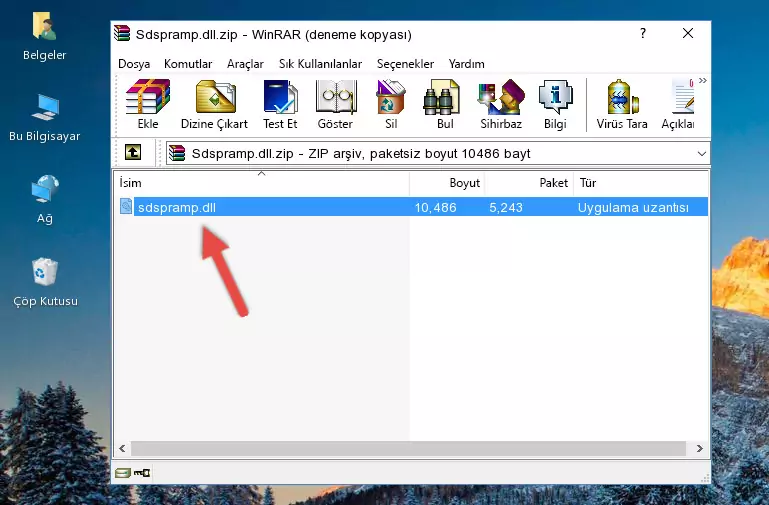Open the Seçenekler menu
The height and width of the screenshot is (505, 769).
coord(405,64)
